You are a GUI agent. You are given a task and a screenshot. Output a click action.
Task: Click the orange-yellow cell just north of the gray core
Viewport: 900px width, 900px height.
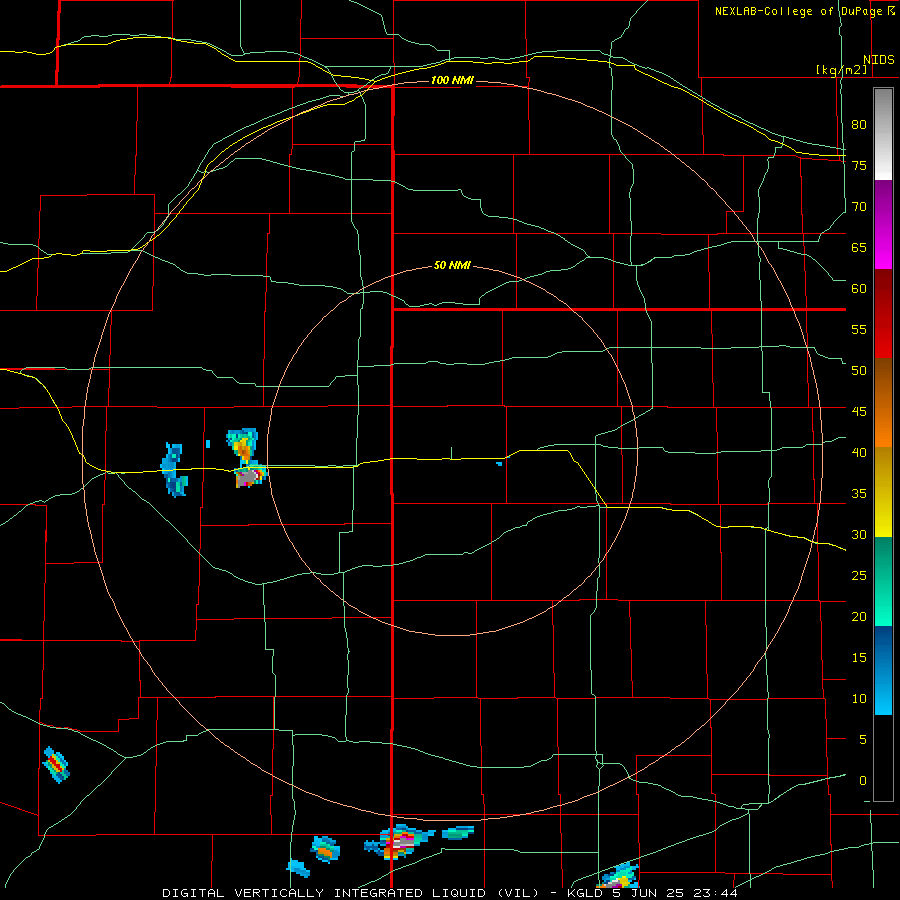pos(243,445)
